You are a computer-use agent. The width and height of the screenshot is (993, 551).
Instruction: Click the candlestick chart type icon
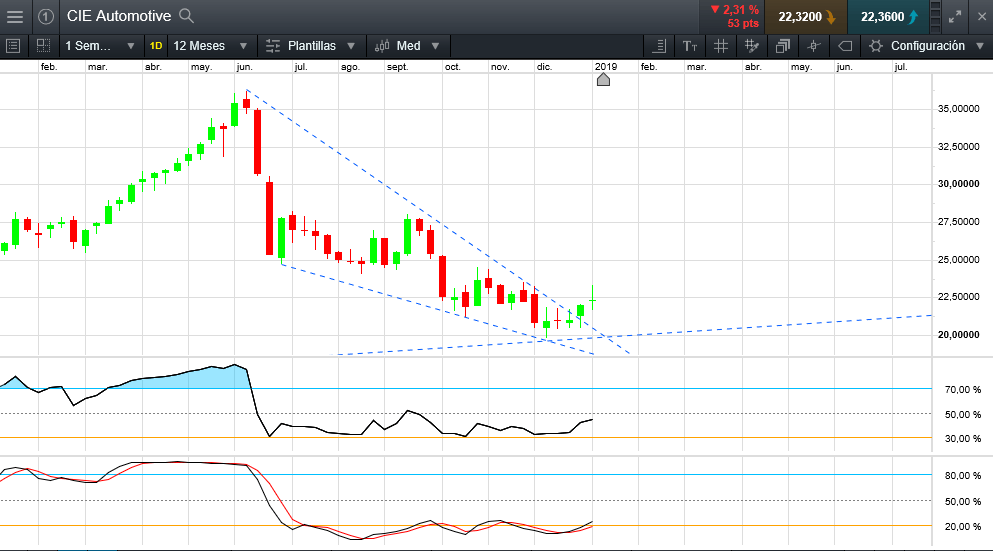tap(382, 46)
